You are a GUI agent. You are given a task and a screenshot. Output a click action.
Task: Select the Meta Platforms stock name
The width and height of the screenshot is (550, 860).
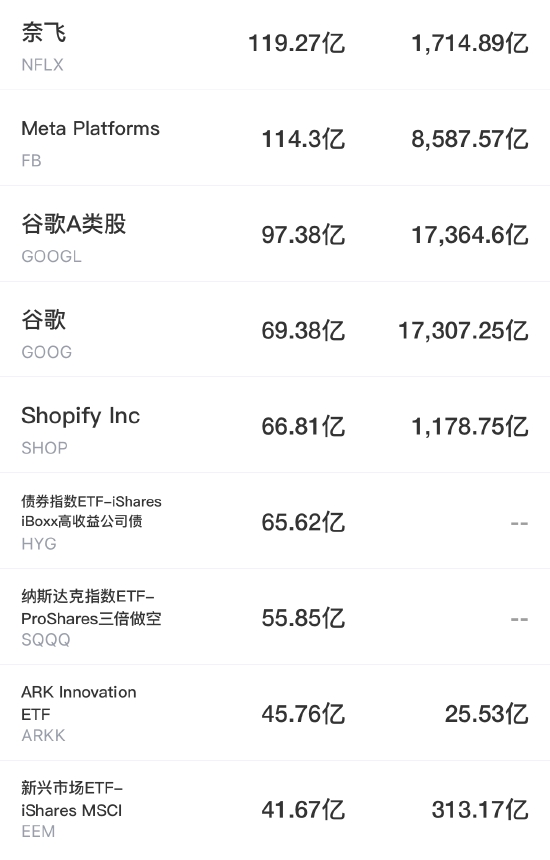pos(90,128)
